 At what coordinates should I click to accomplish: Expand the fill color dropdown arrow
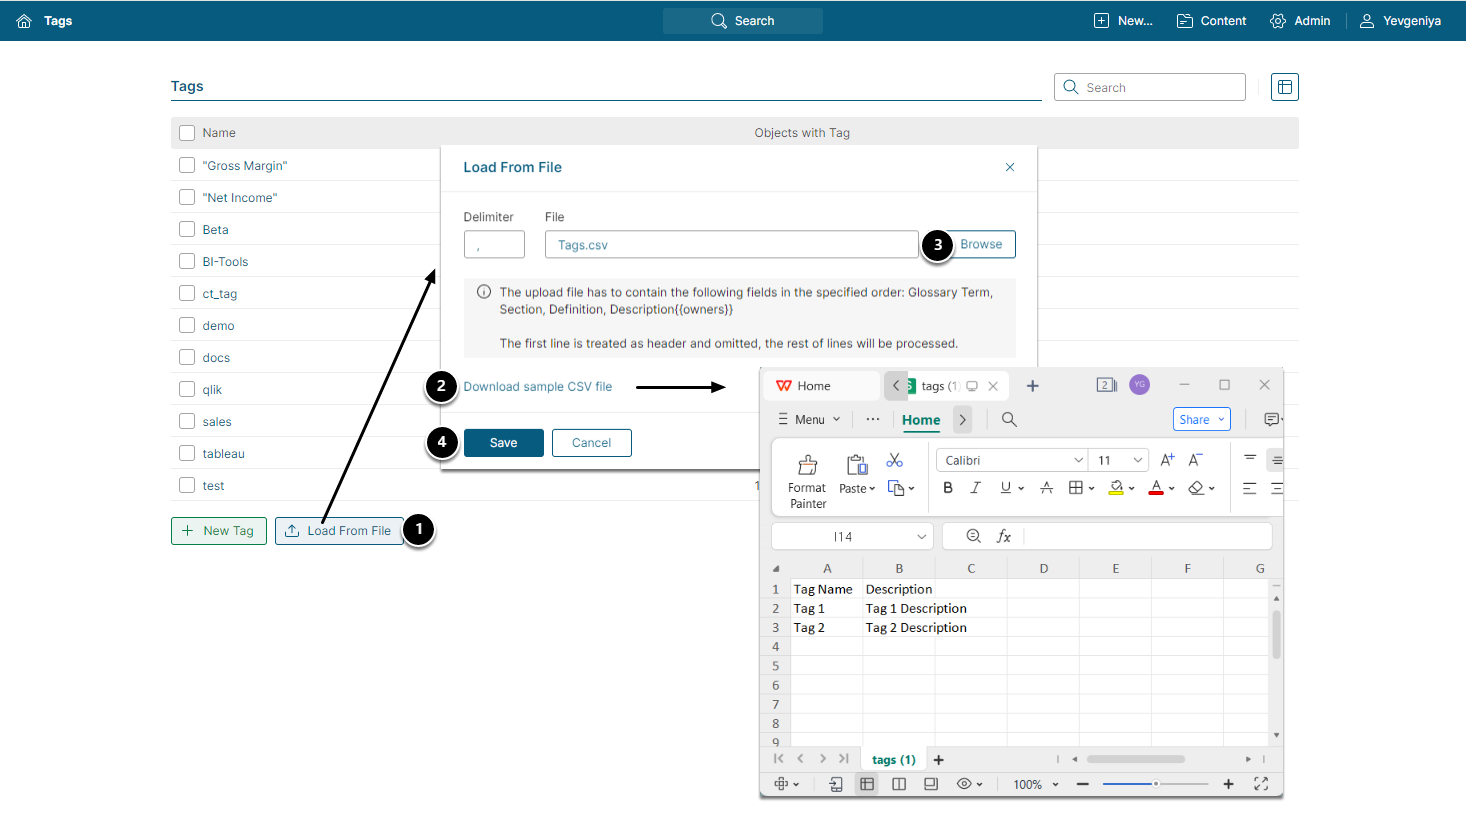(x=1131, y=489)
